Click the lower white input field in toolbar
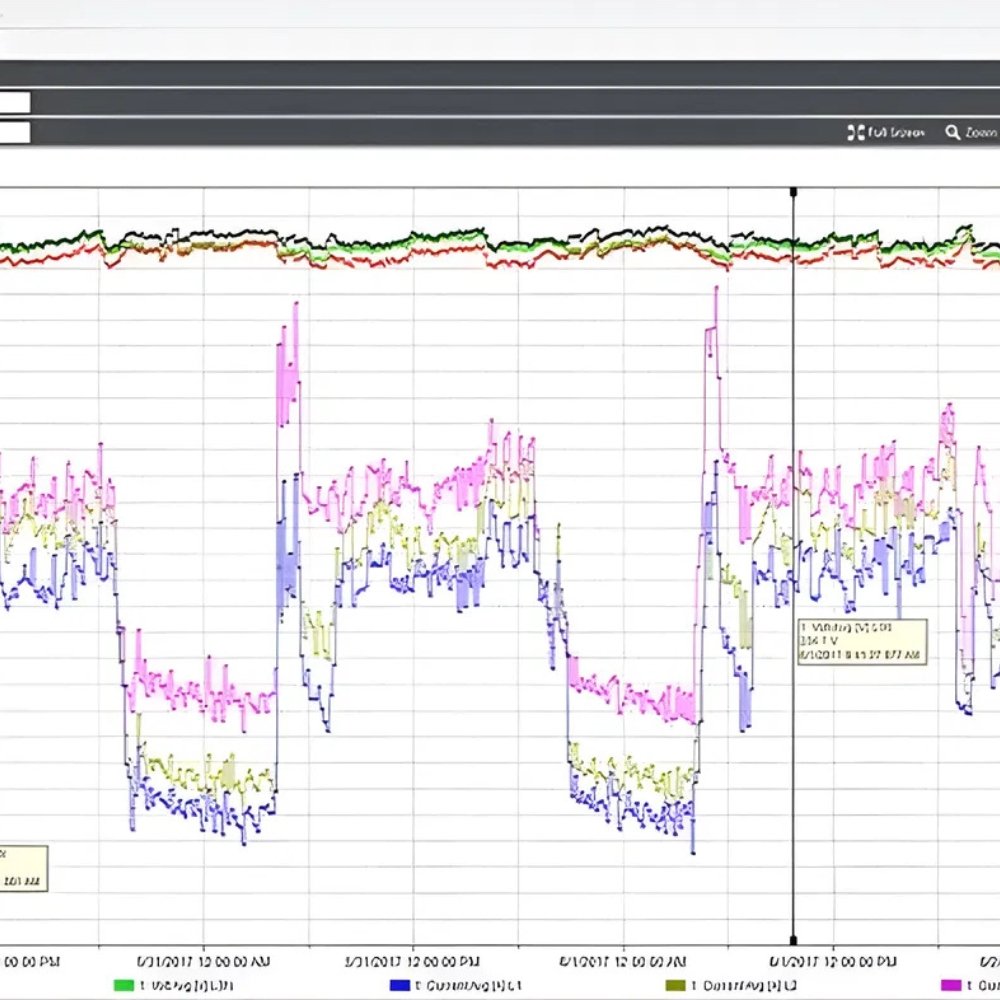This screenshot has height=1000, width=1000. pyautogui.click(x=14, y=132)
